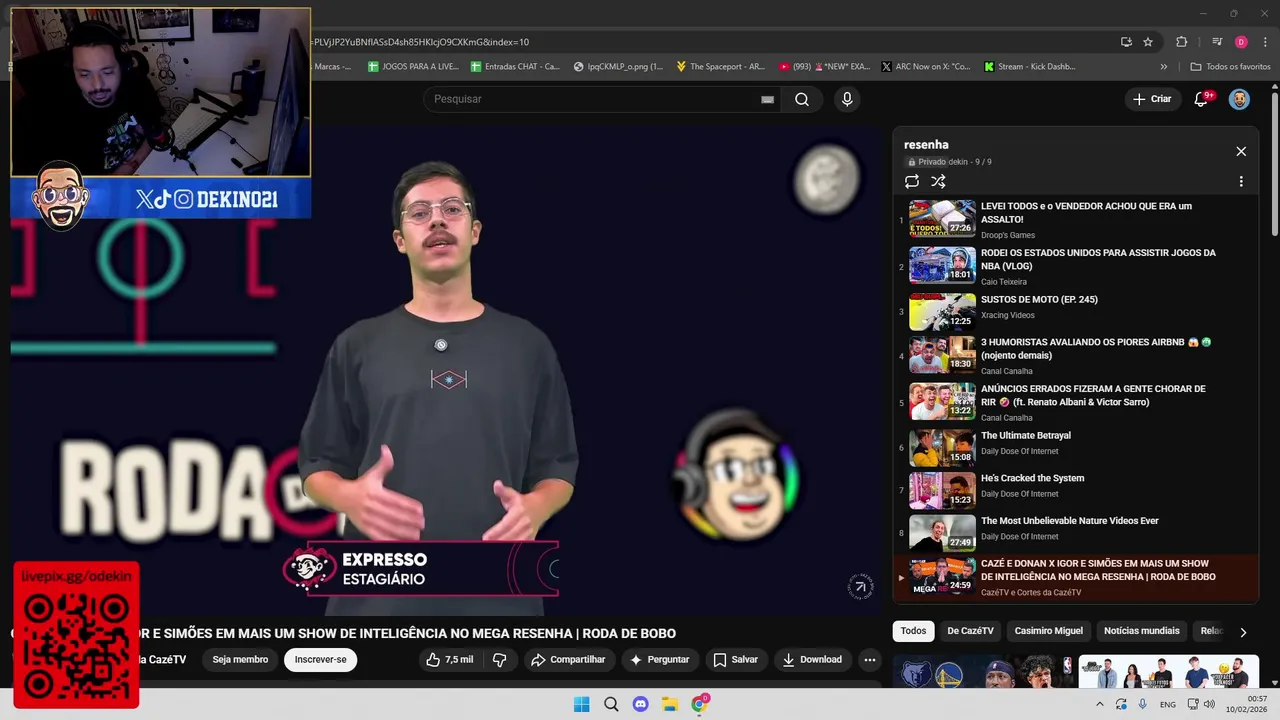
Task: Click the in-video popout arrow icon
Action: (x=860, y=587)
